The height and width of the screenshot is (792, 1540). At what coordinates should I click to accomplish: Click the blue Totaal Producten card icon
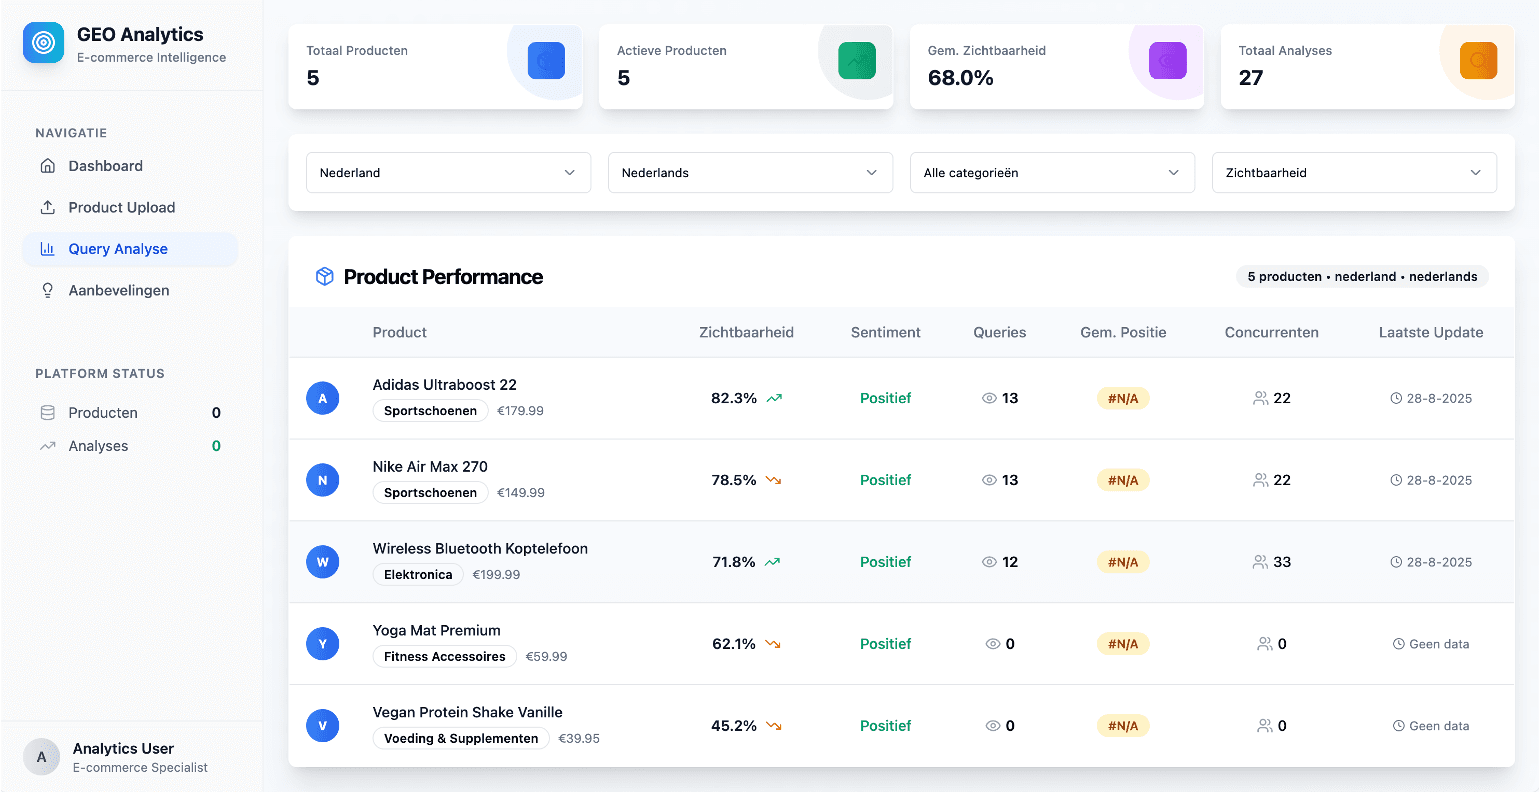[x=546, y=61]
